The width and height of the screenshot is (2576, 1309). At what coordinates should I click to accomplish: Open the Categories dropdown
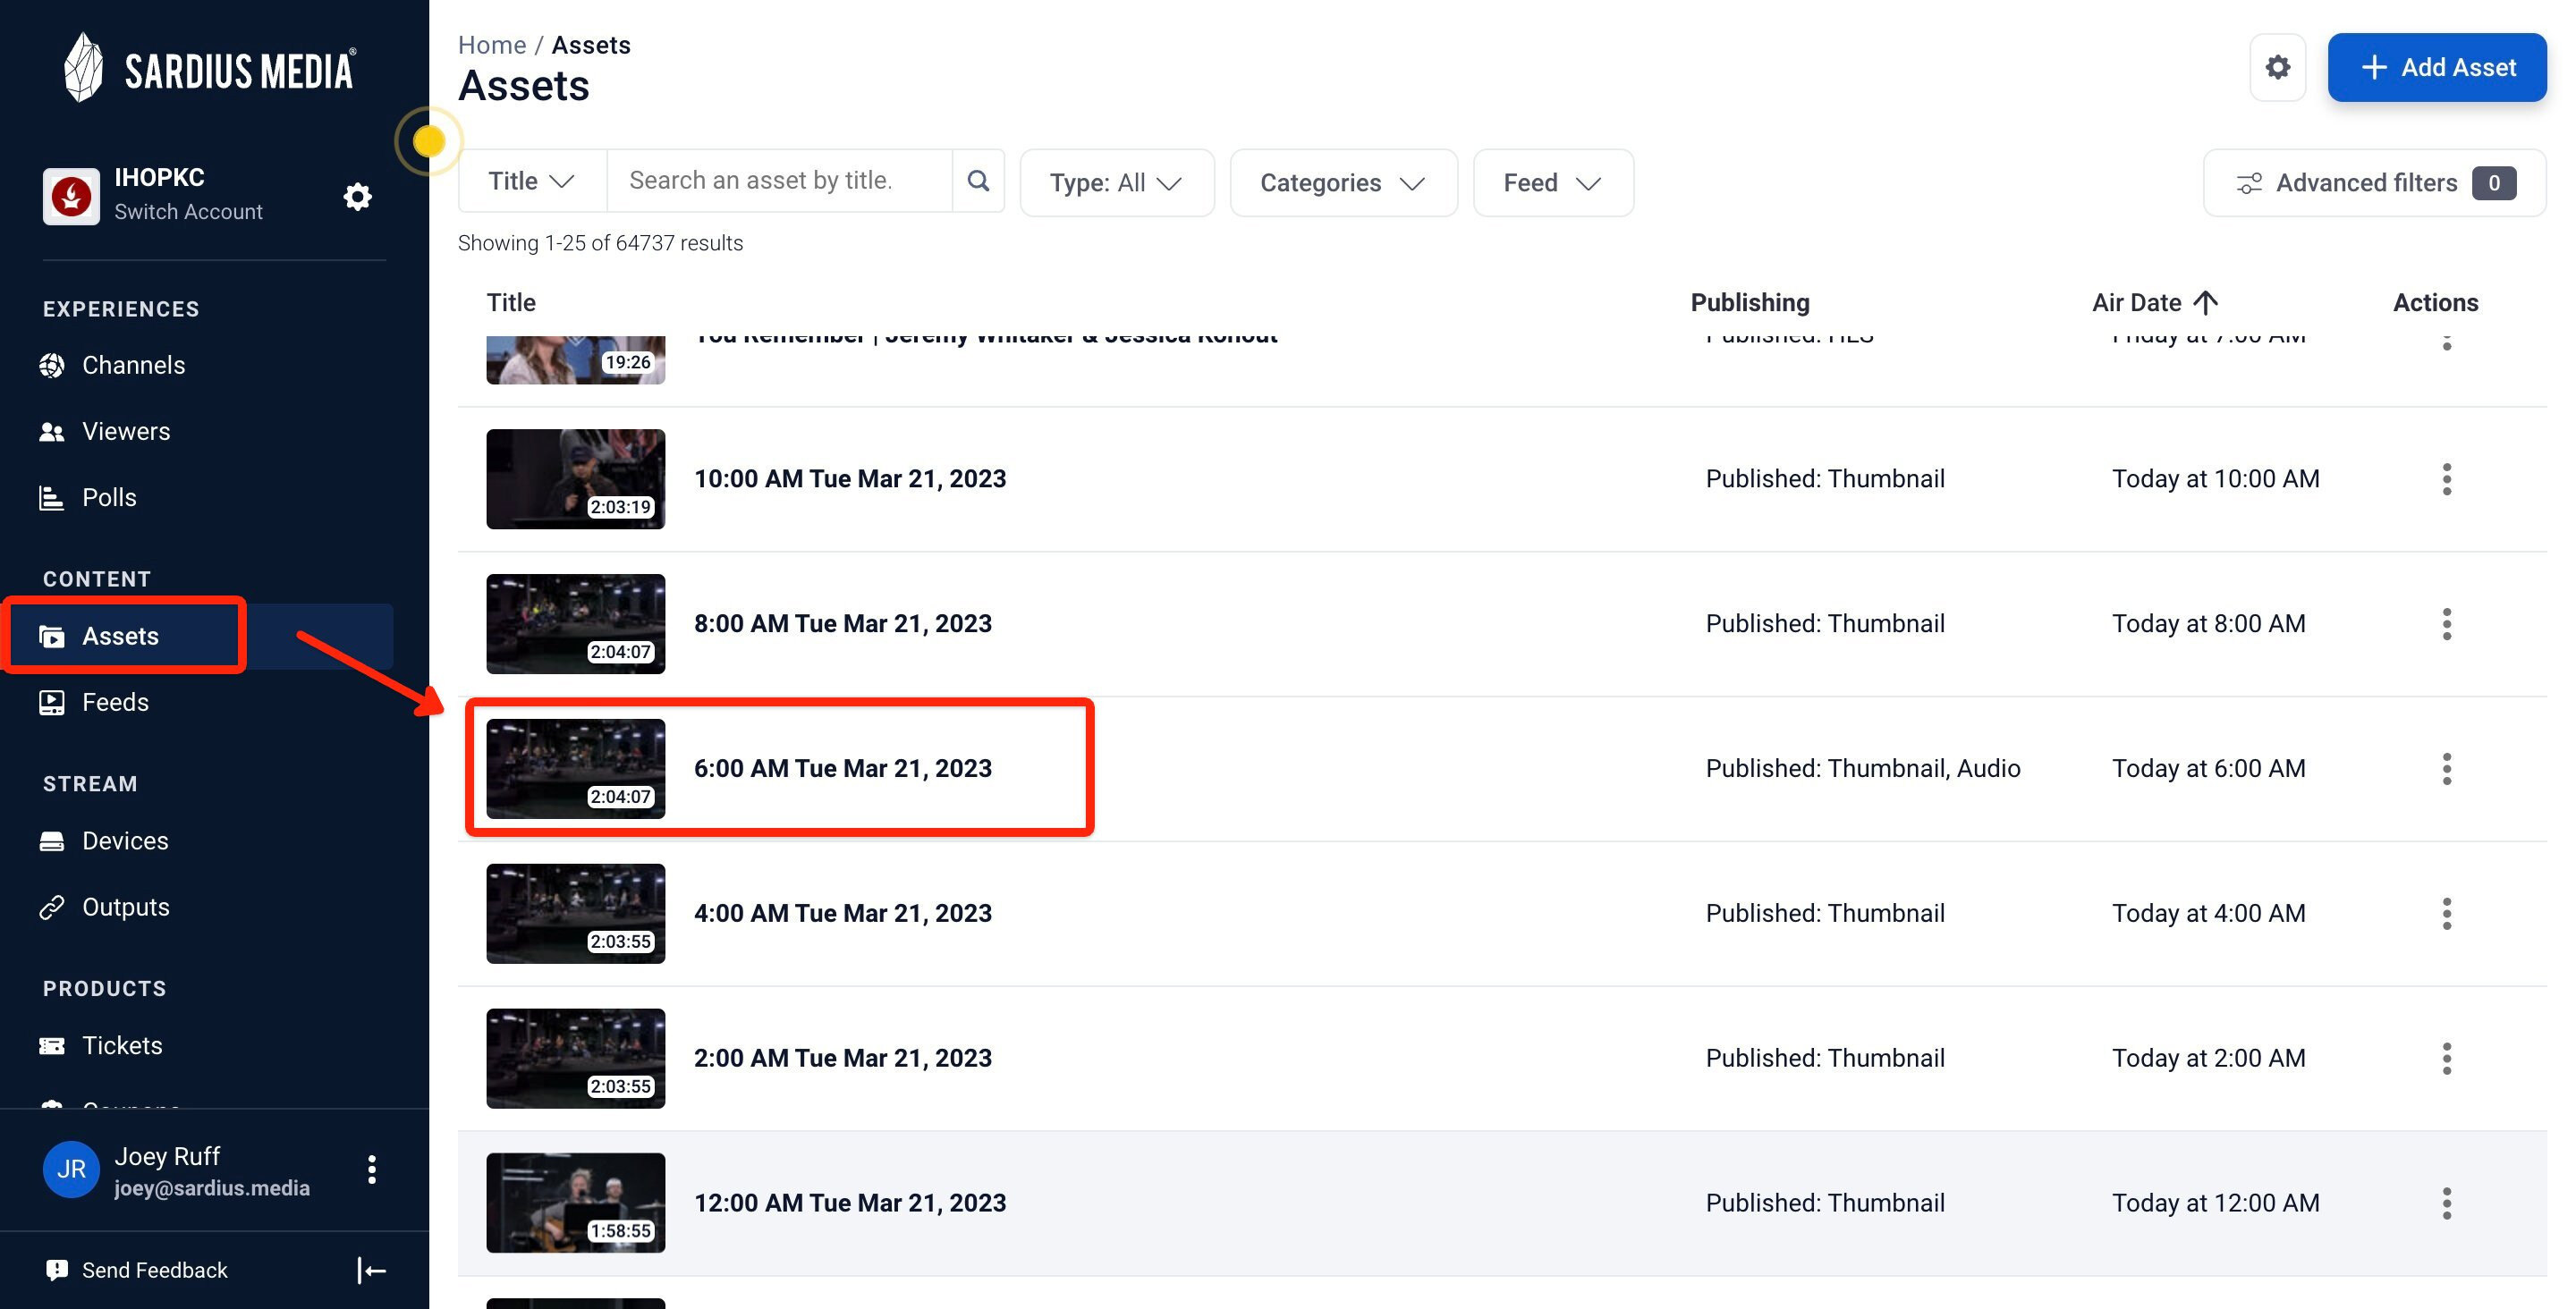1343,182
